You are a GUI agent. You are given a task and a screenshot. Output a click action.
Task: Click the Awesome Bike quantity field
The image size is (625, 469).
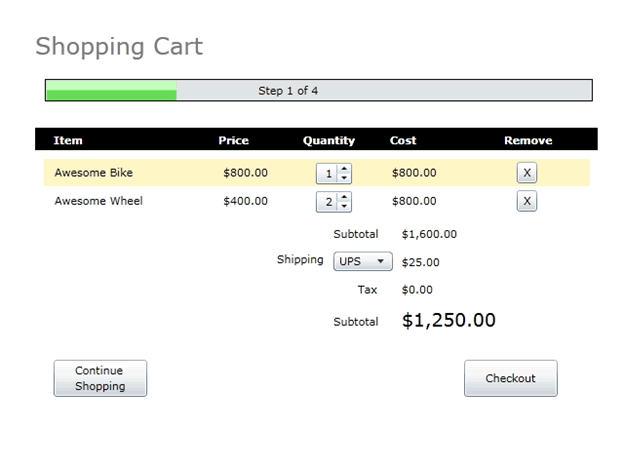tap(327, 173)
